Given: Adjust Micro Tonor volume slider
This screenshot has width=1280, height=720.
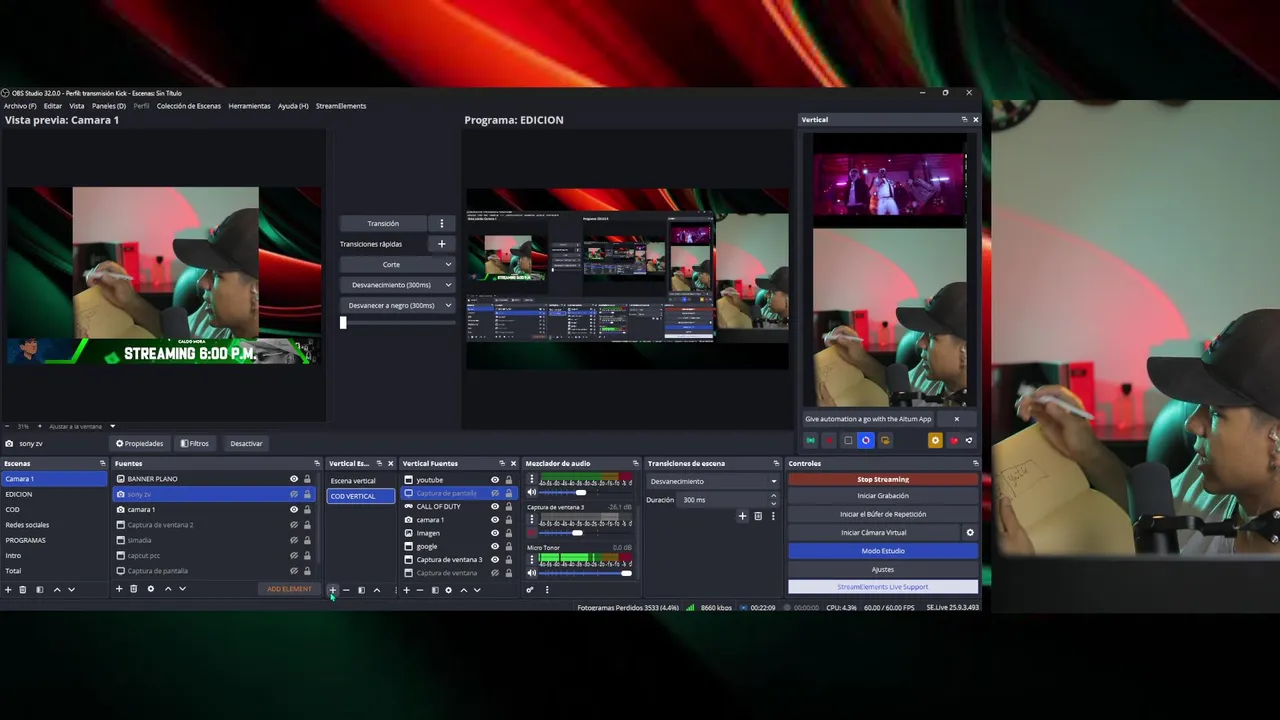Looking at the screenshot, I should pos(586,573).
